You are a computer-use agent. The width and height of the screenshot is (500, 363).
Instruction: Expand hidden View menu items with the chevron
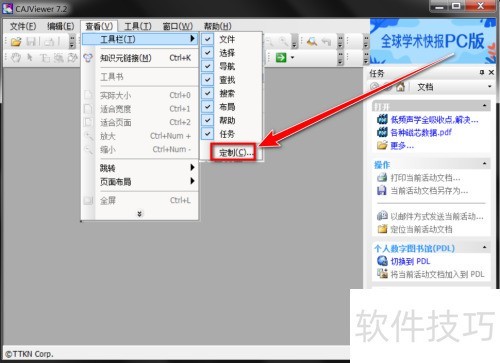140,214
